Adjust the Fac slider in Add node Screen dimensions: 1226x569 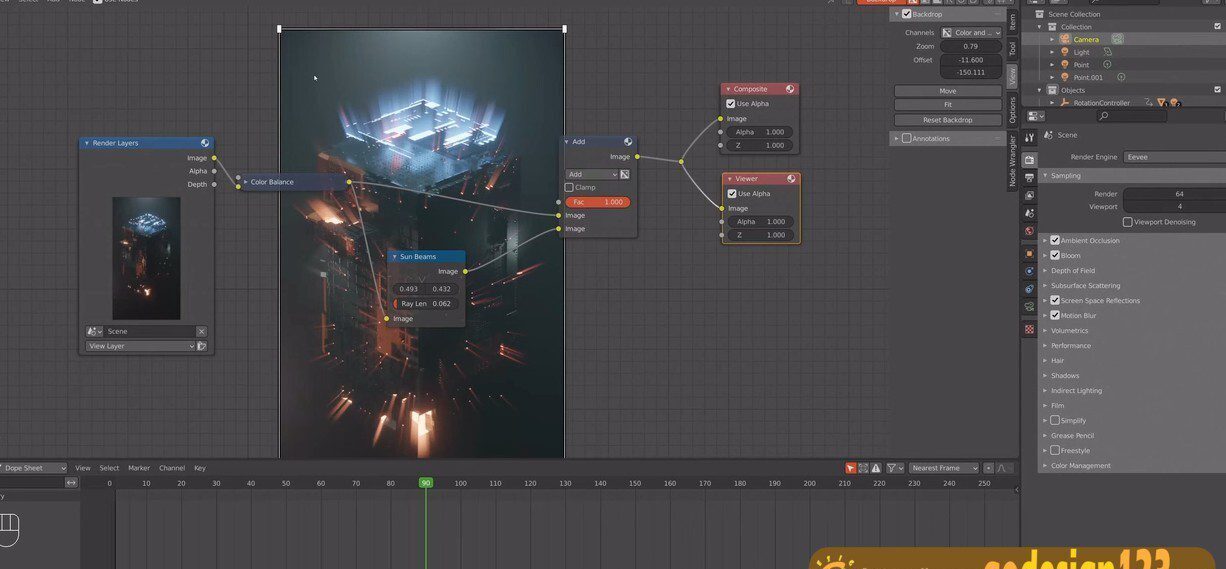click(x=598, y=202)
